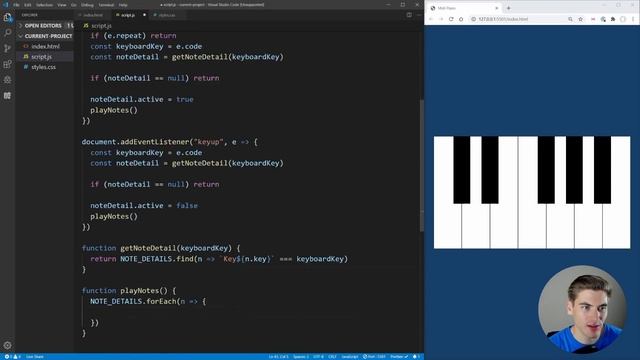Open the Edit menu
This screenshot has height=360, width=640.
point(28,5)
